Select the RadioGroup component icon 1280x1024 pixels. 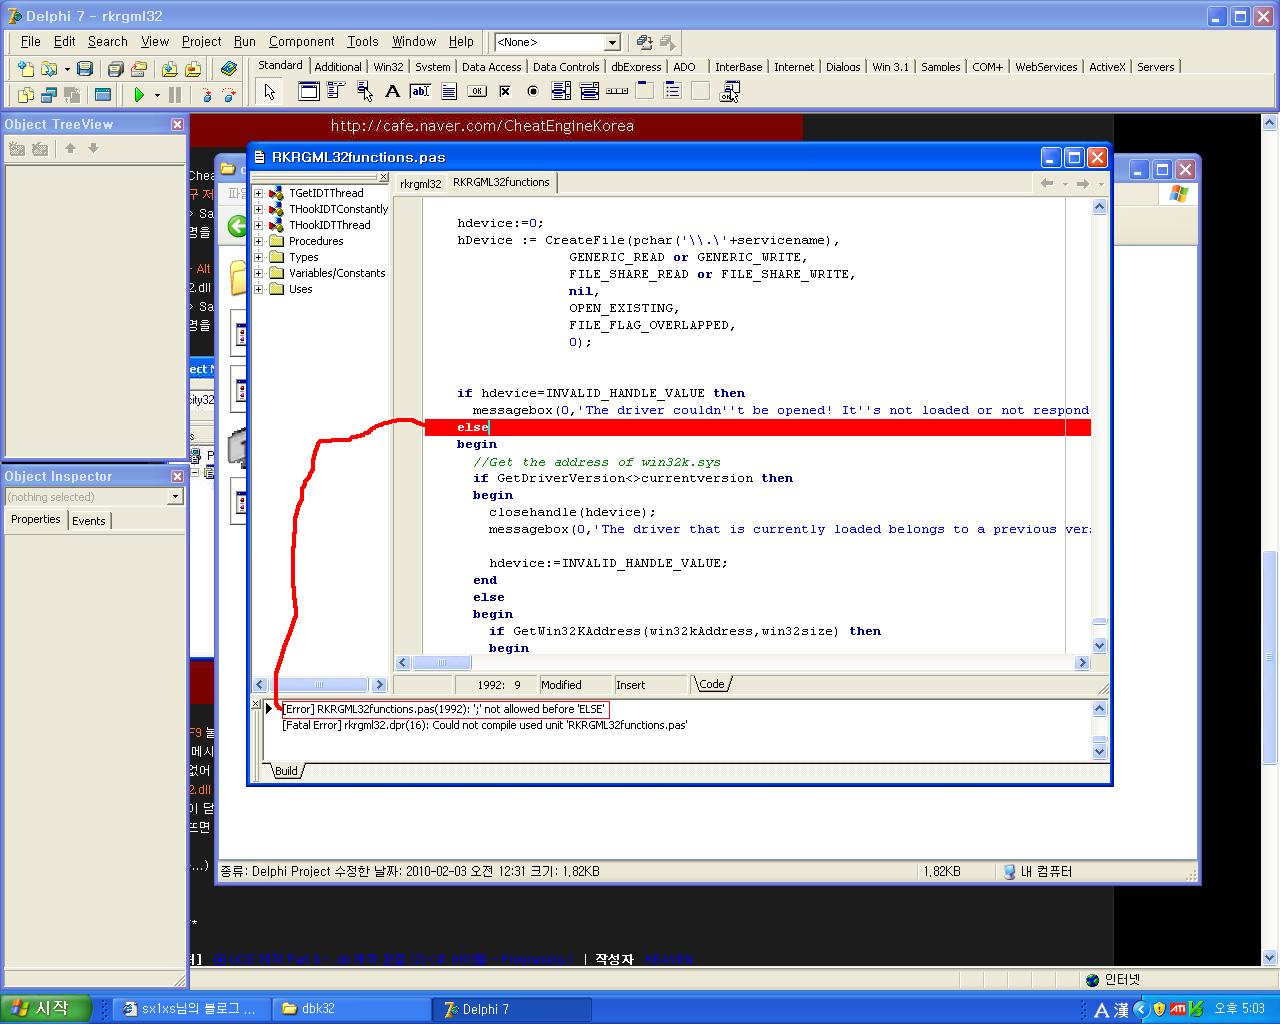click(673, 91)
